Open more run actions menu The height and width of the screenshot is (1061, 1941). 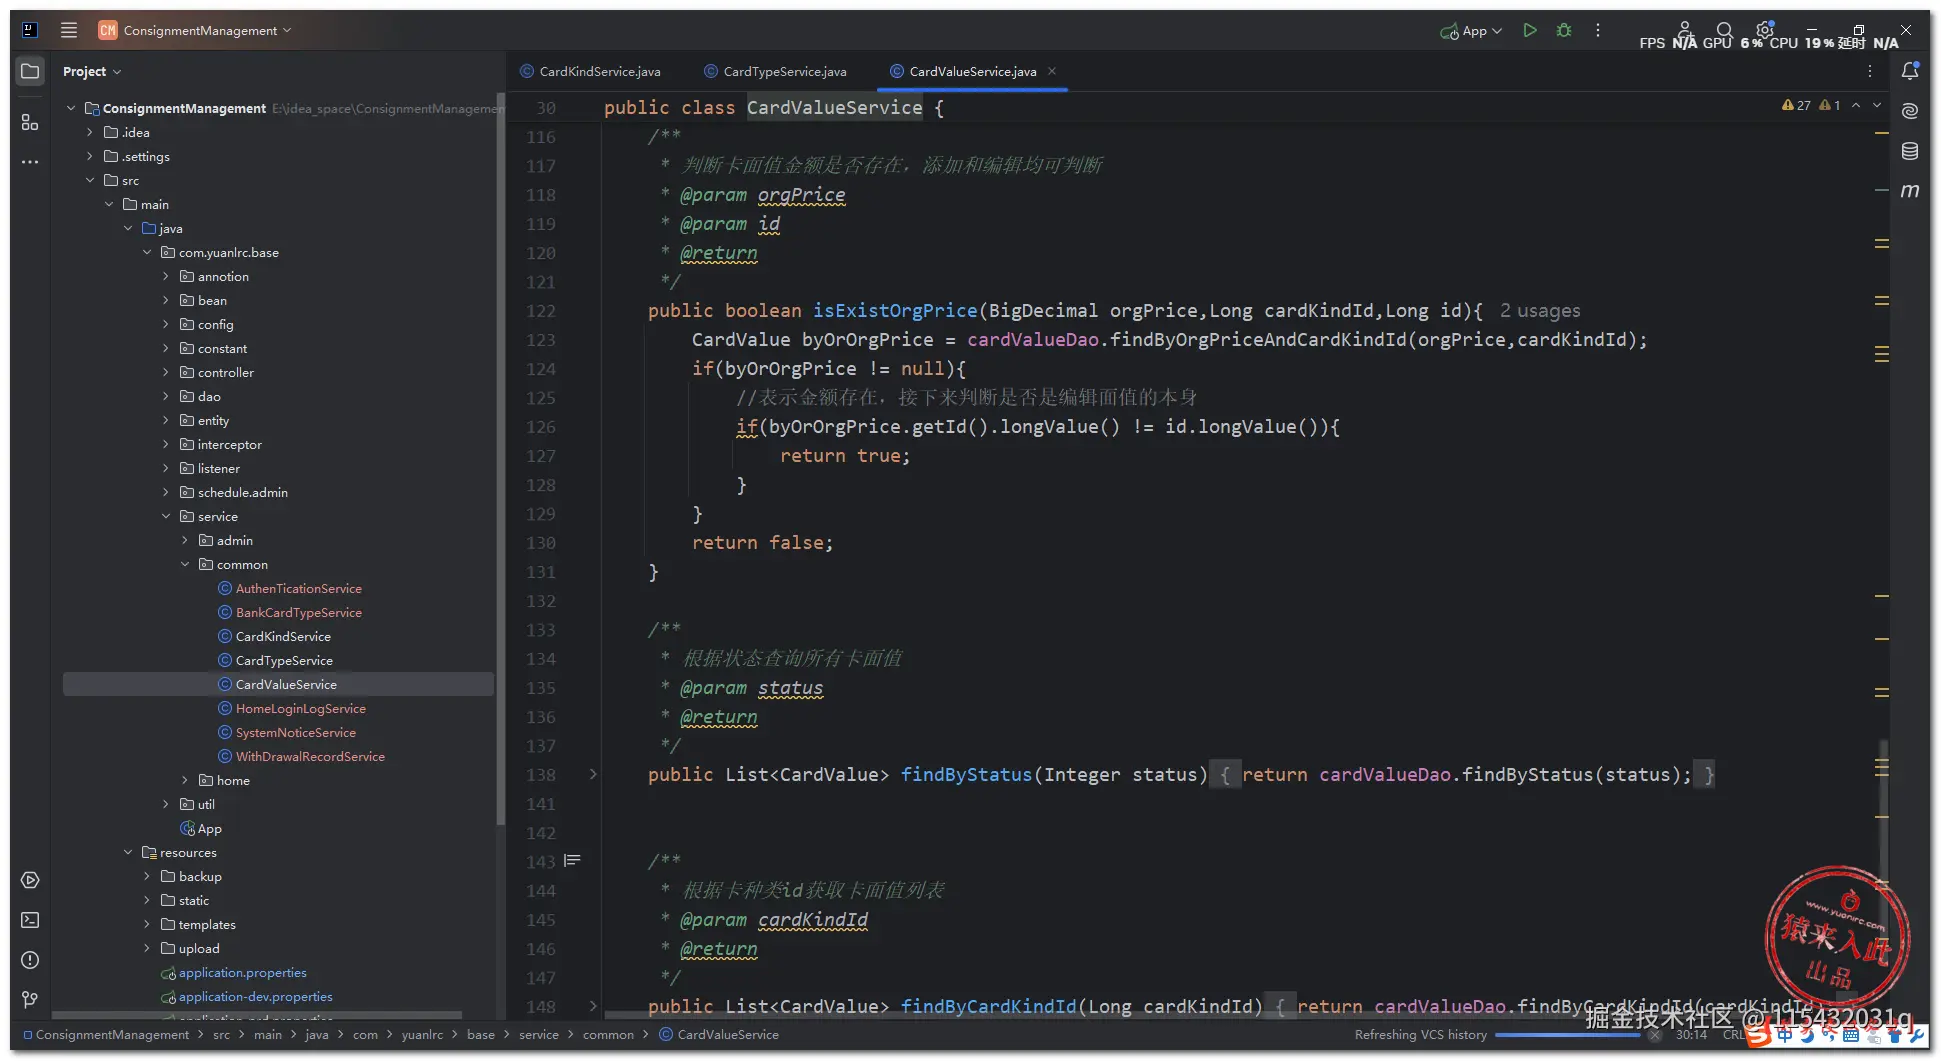pyautogui.click(x=1598, y=30)
